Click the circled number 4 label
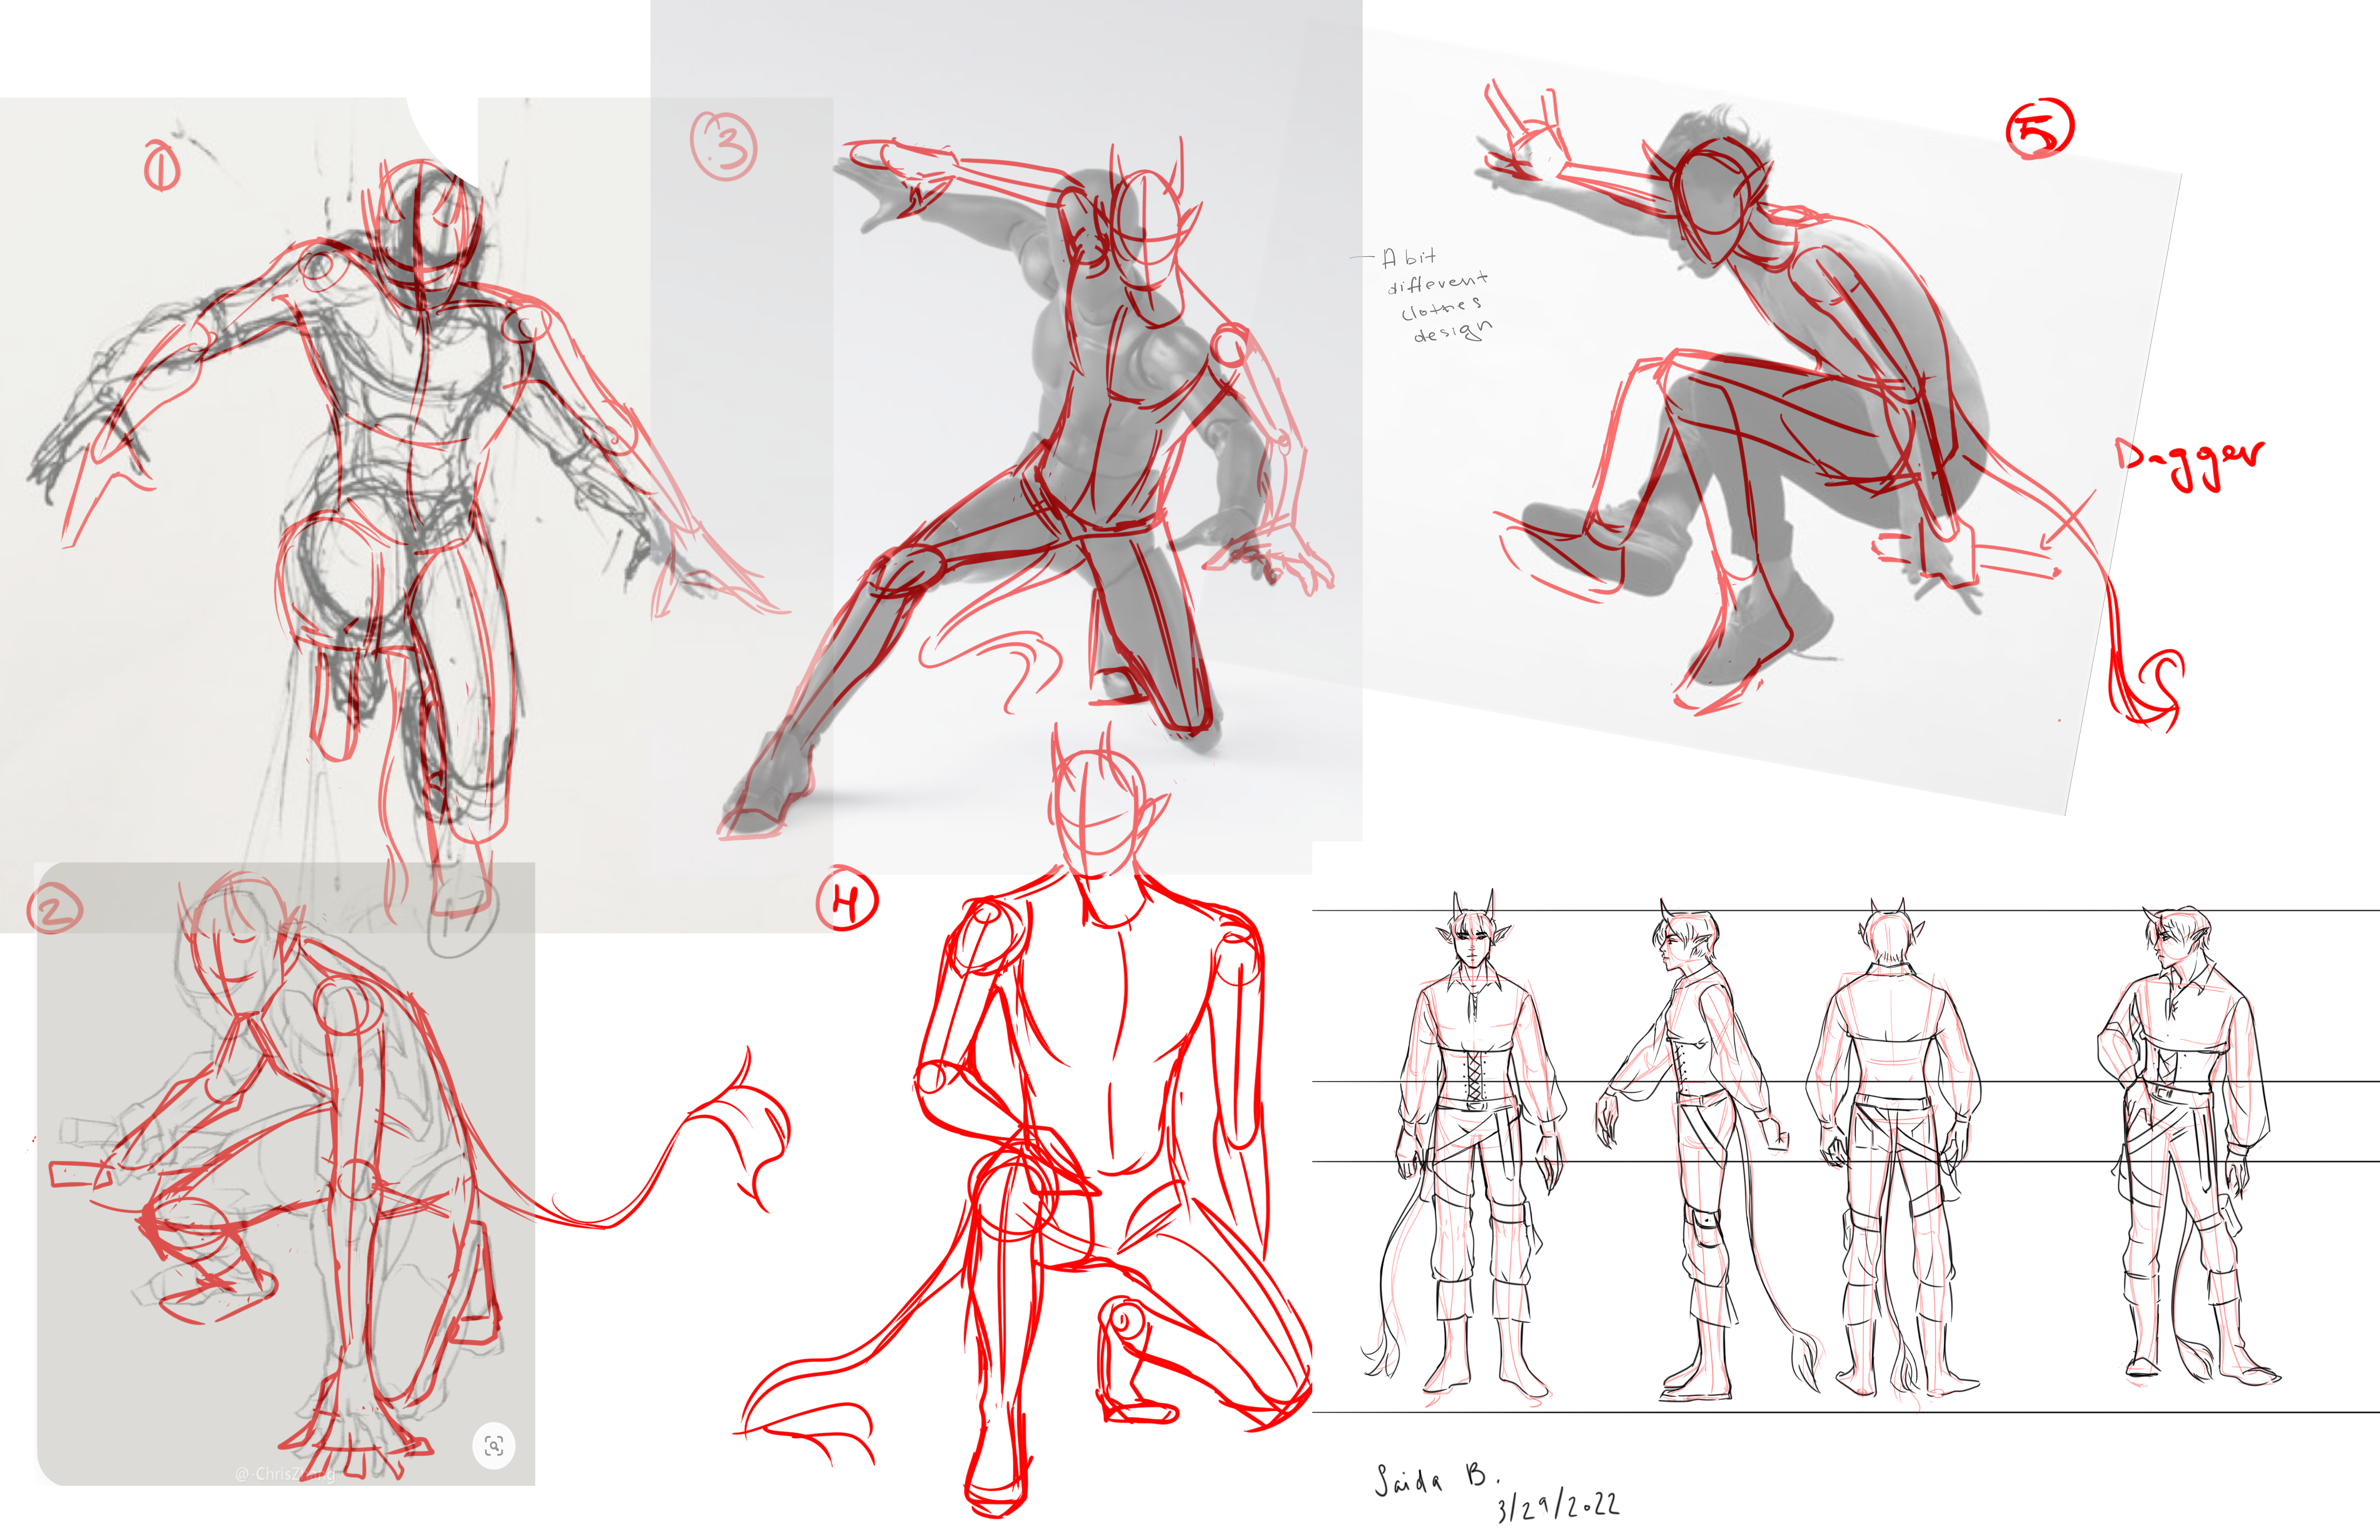 pyautogui.click(x=846, y=900)
